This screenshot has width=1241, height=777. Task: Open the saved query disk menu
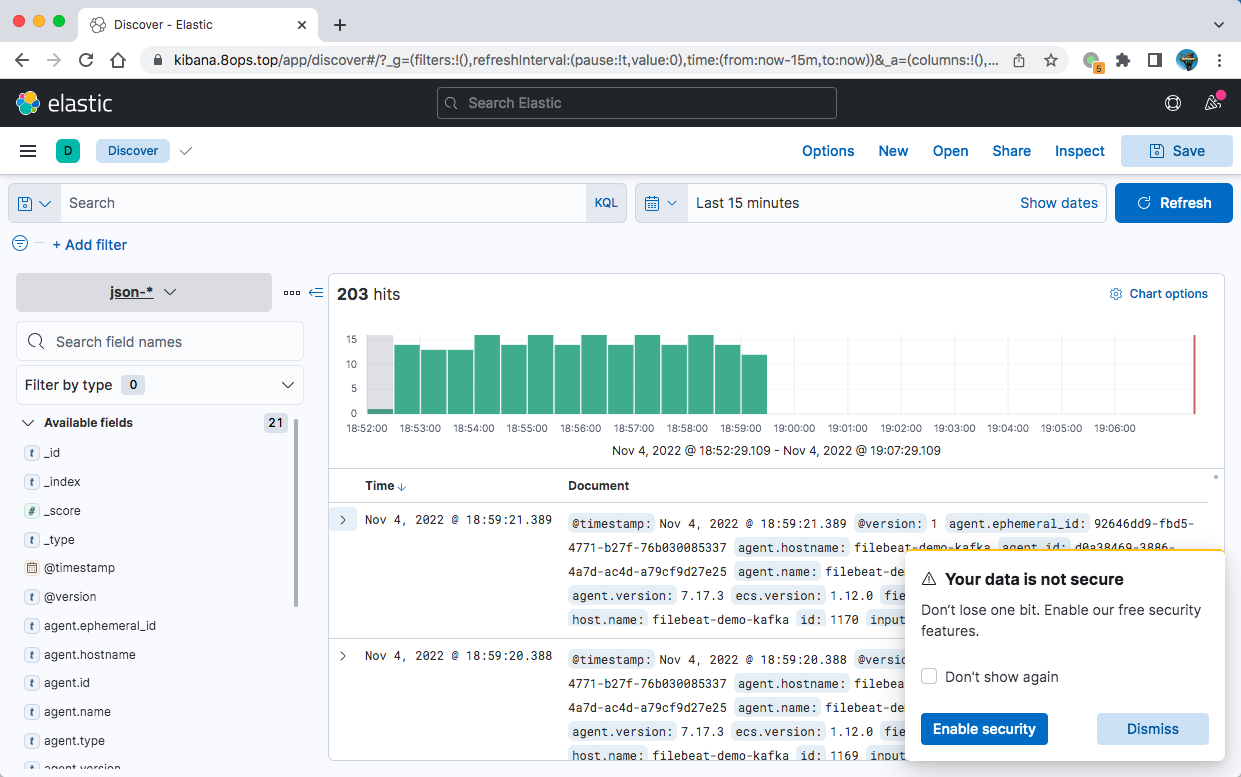pos(35,203)
